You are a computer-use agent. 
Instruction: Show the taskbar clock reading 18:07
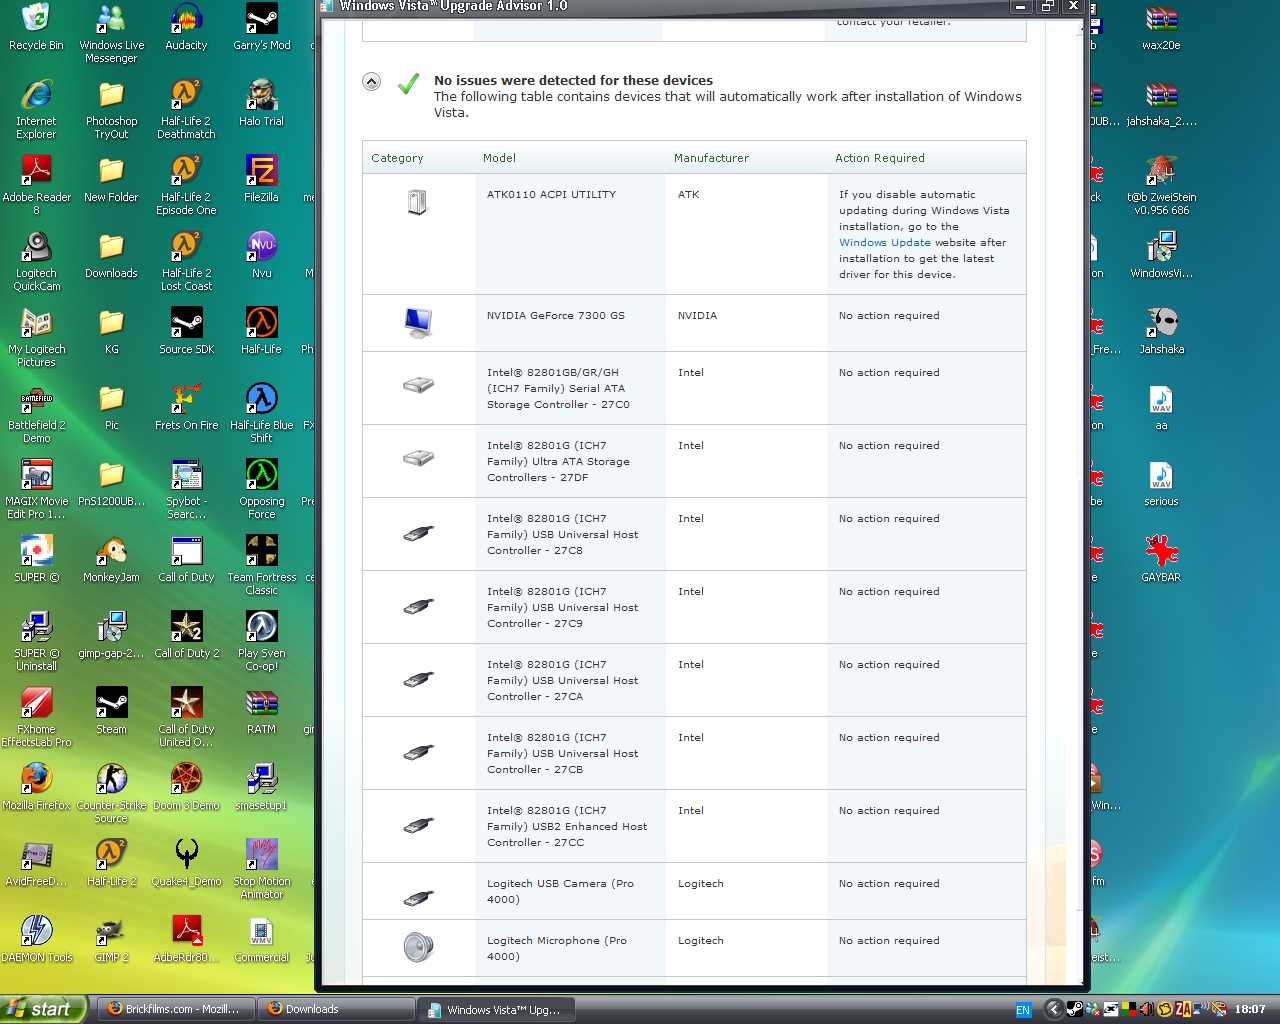point(1250,1010)
